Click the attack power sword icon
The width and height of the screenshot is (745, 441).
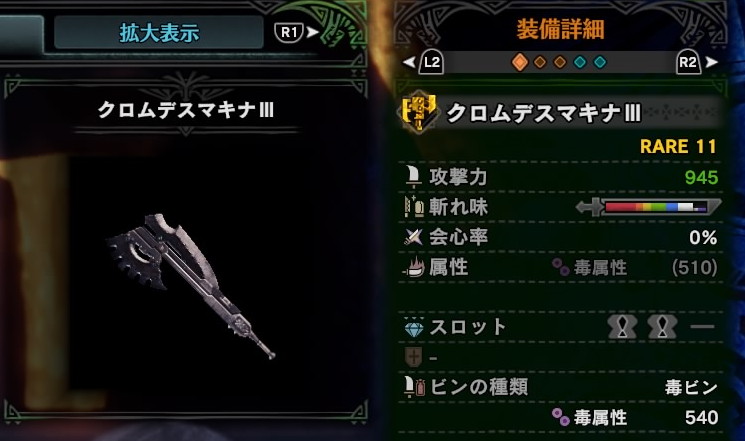click(413, 176)
